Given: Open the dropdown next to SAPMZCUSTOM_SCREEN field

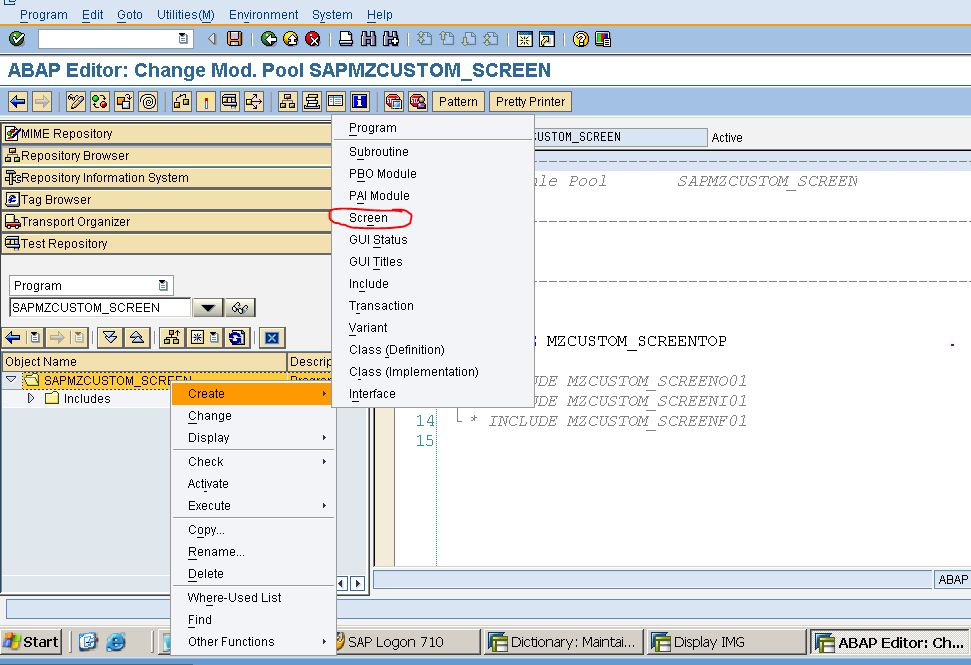Looking at the screenshot, I should point(206,307).
